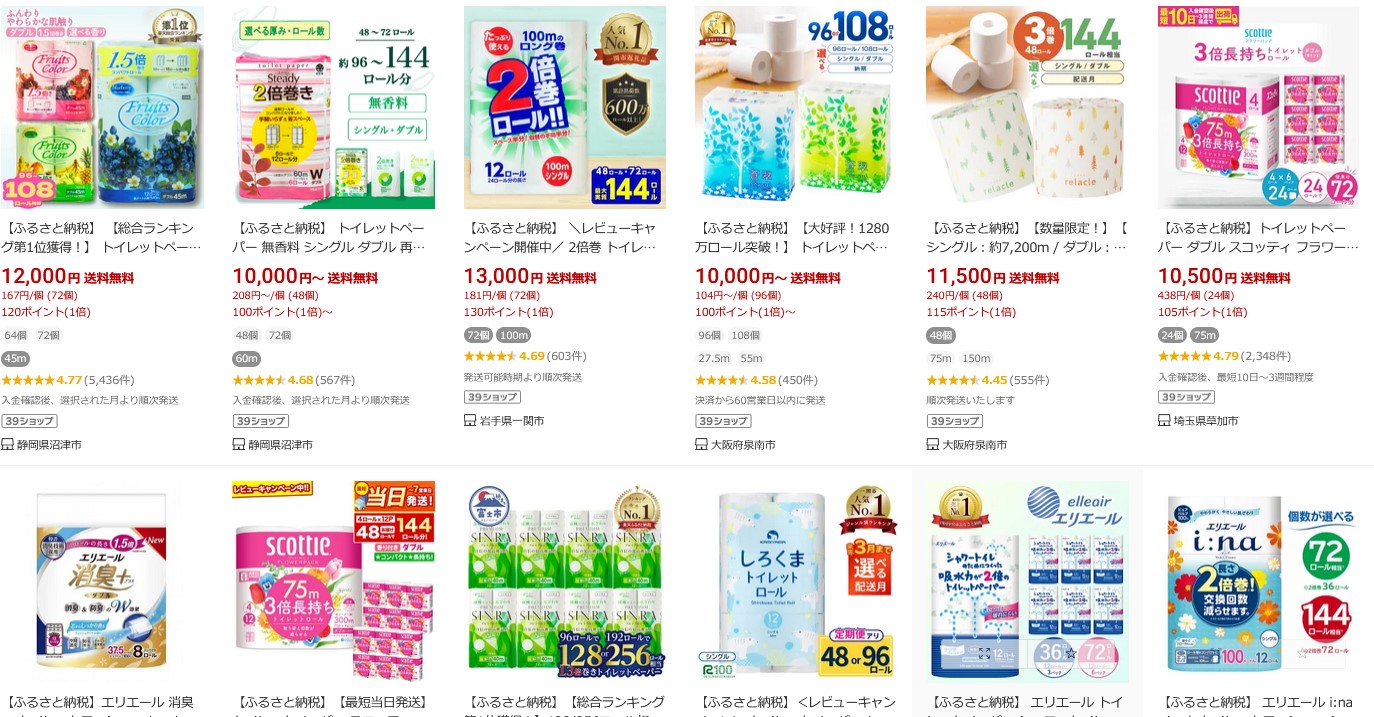Image resolution: width=1374 pixels, height=717 pixels.
Task: Select the 108個 quantity tag
Action: coord(745,335)
